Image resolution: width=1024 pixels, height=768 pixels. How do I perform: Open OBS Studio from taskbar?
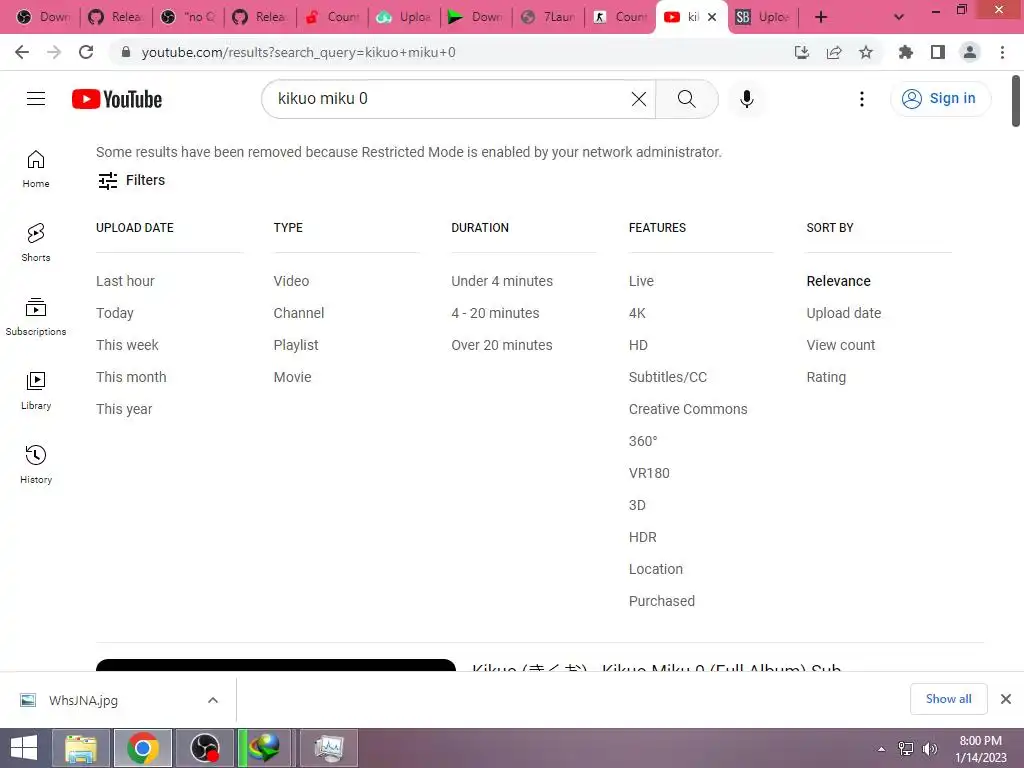pos(204,748)
